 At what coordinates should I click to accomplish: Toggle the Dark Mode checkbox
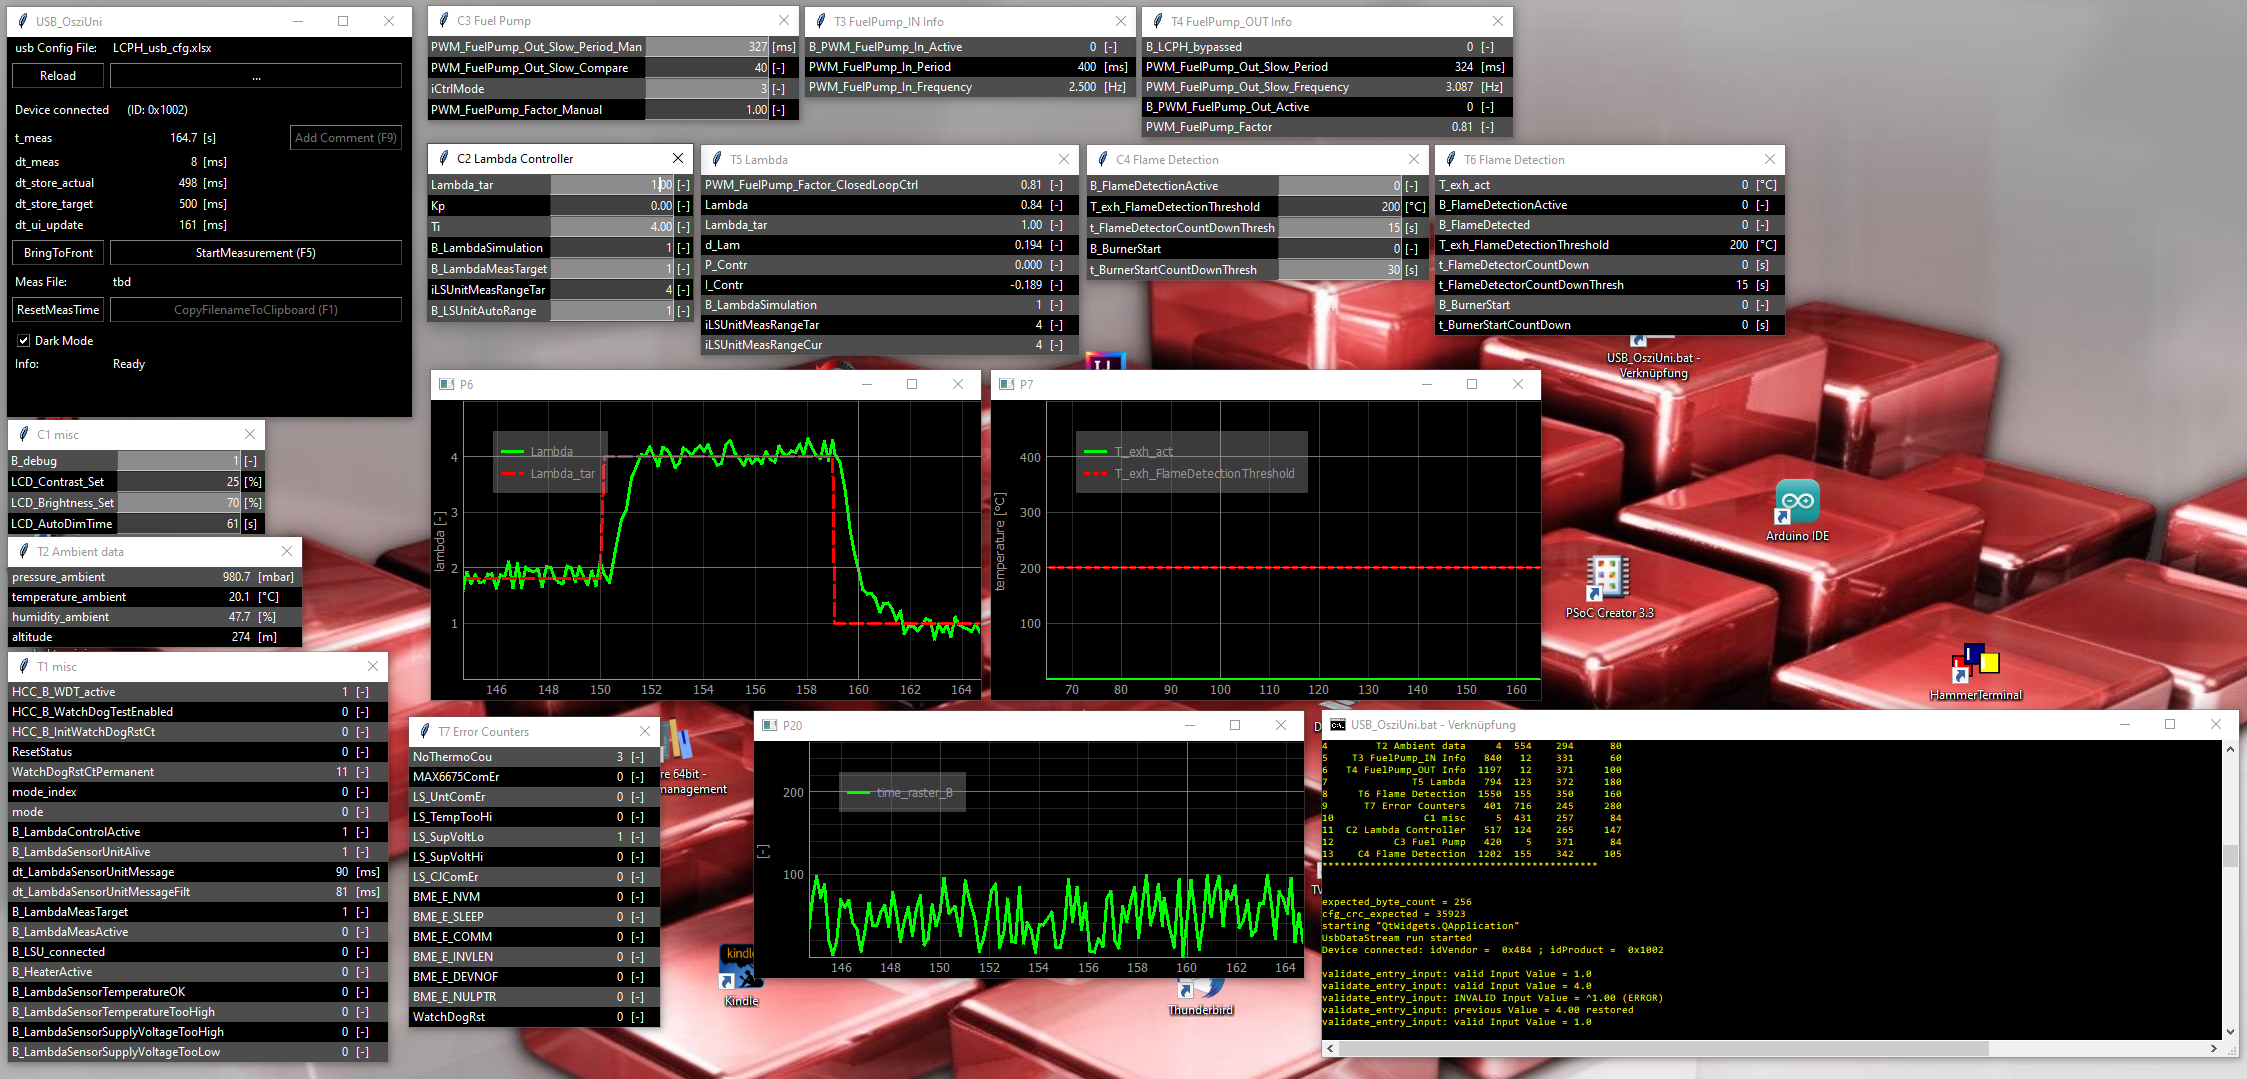pyautogui.click(x=24, y=341)
